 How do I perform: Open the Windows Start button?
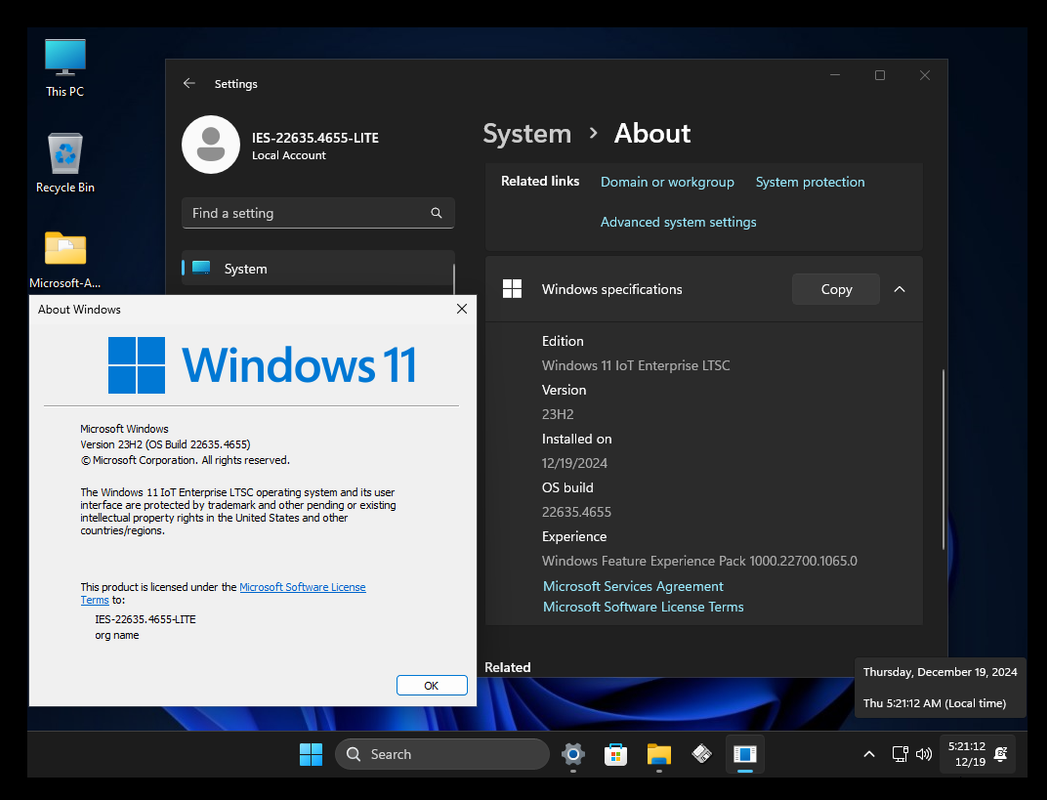click(x=310, y=754)
